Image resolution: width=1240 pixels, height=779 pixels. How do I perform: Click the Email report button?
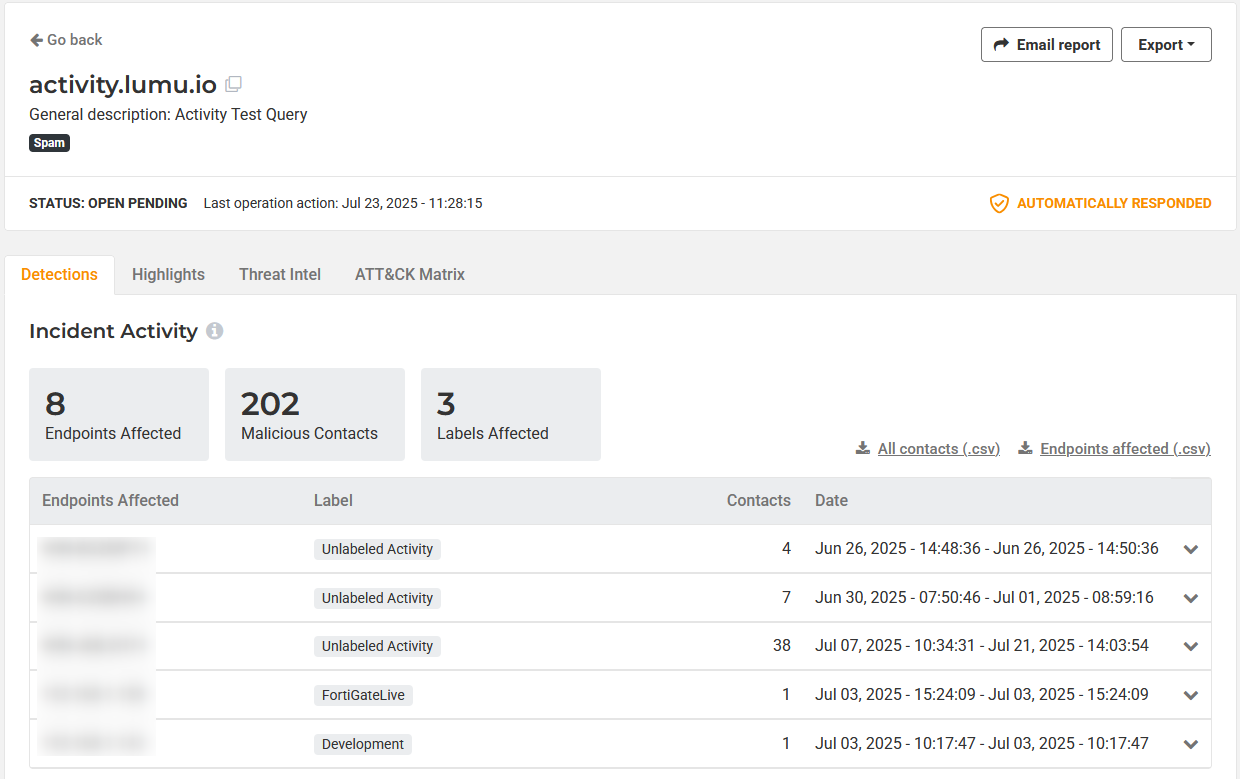[1046, 45]
